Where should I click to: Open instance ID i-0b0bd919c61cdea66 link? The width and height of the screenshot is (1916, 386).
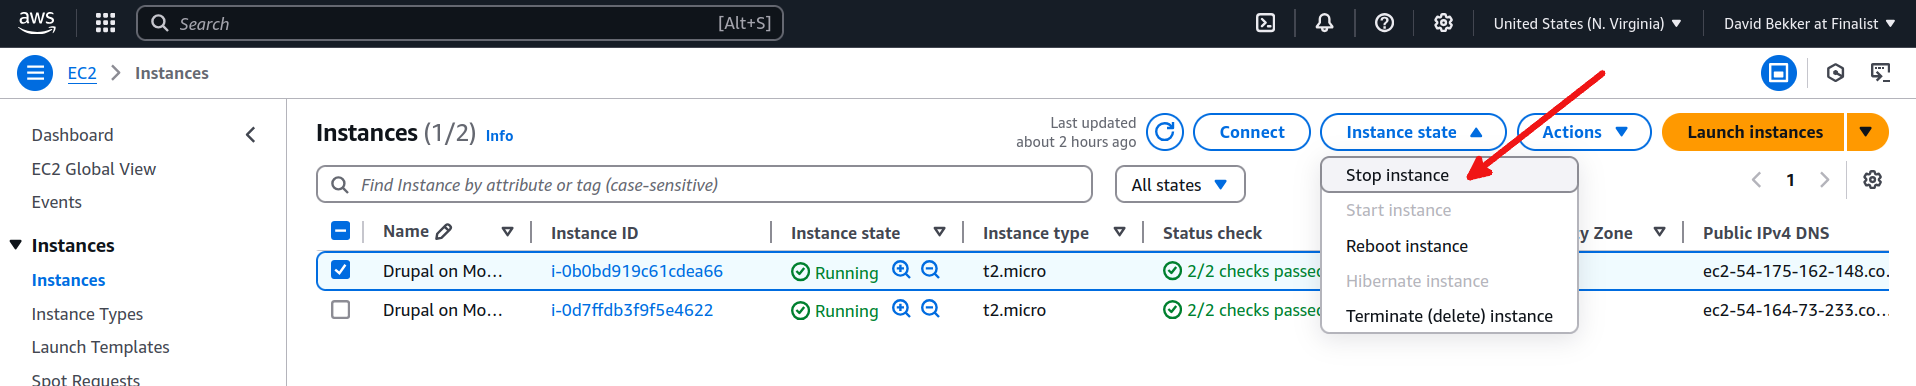(x=637, y=271)
